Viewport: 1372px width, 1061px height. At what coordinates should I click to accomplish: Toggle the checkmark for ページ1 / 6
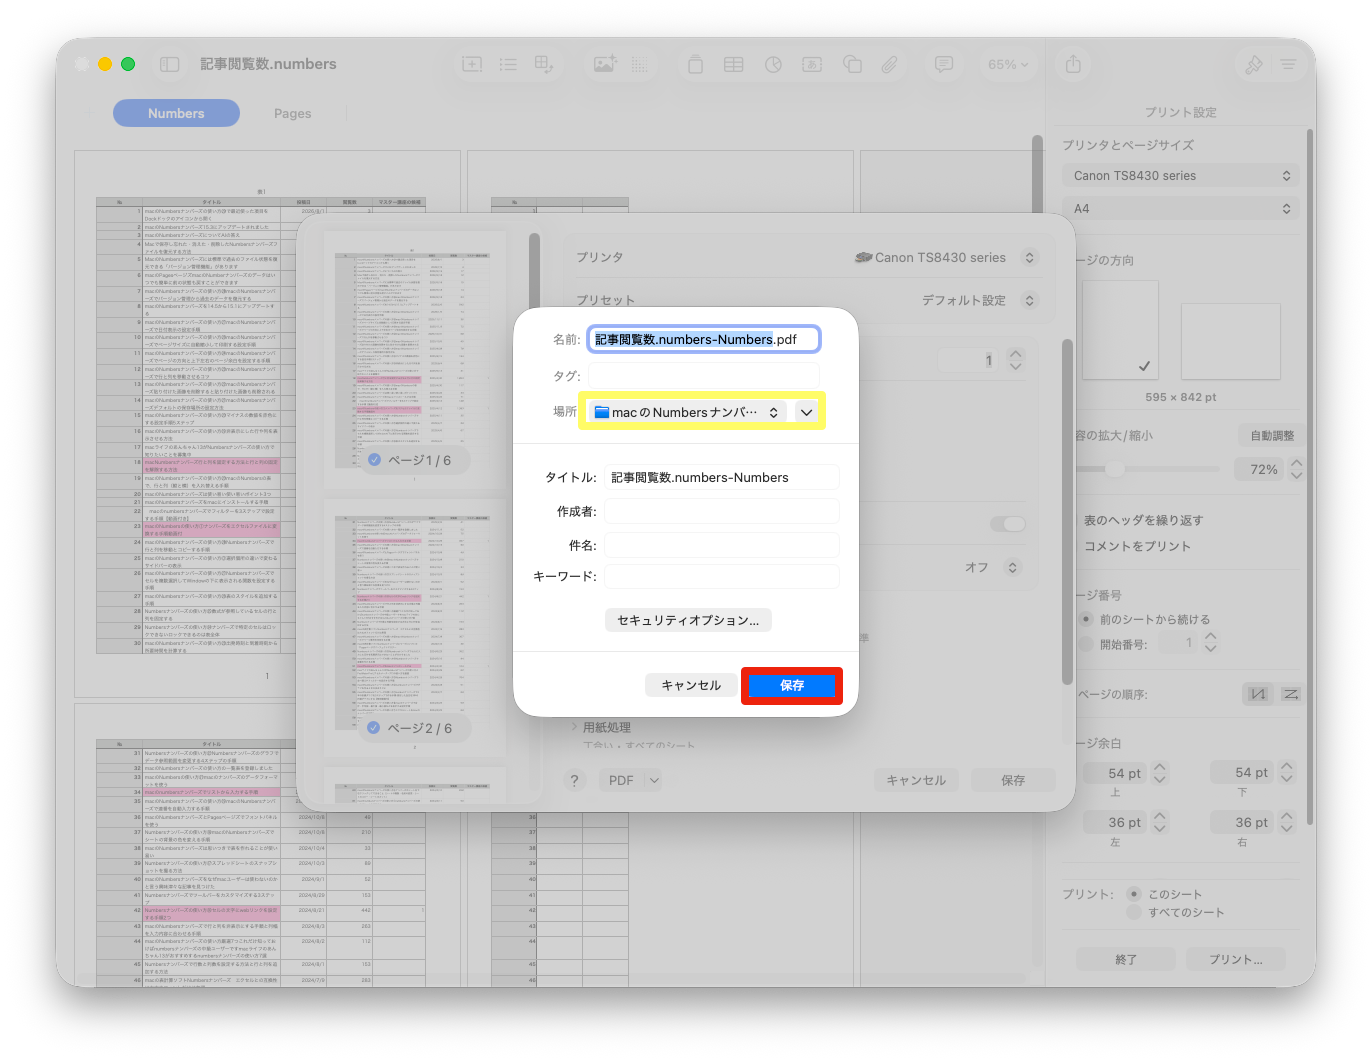[374, 460]
